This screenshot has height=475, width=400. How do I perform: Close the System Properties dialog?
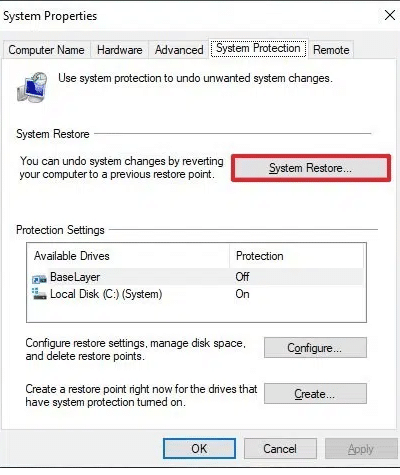(389, 15)
